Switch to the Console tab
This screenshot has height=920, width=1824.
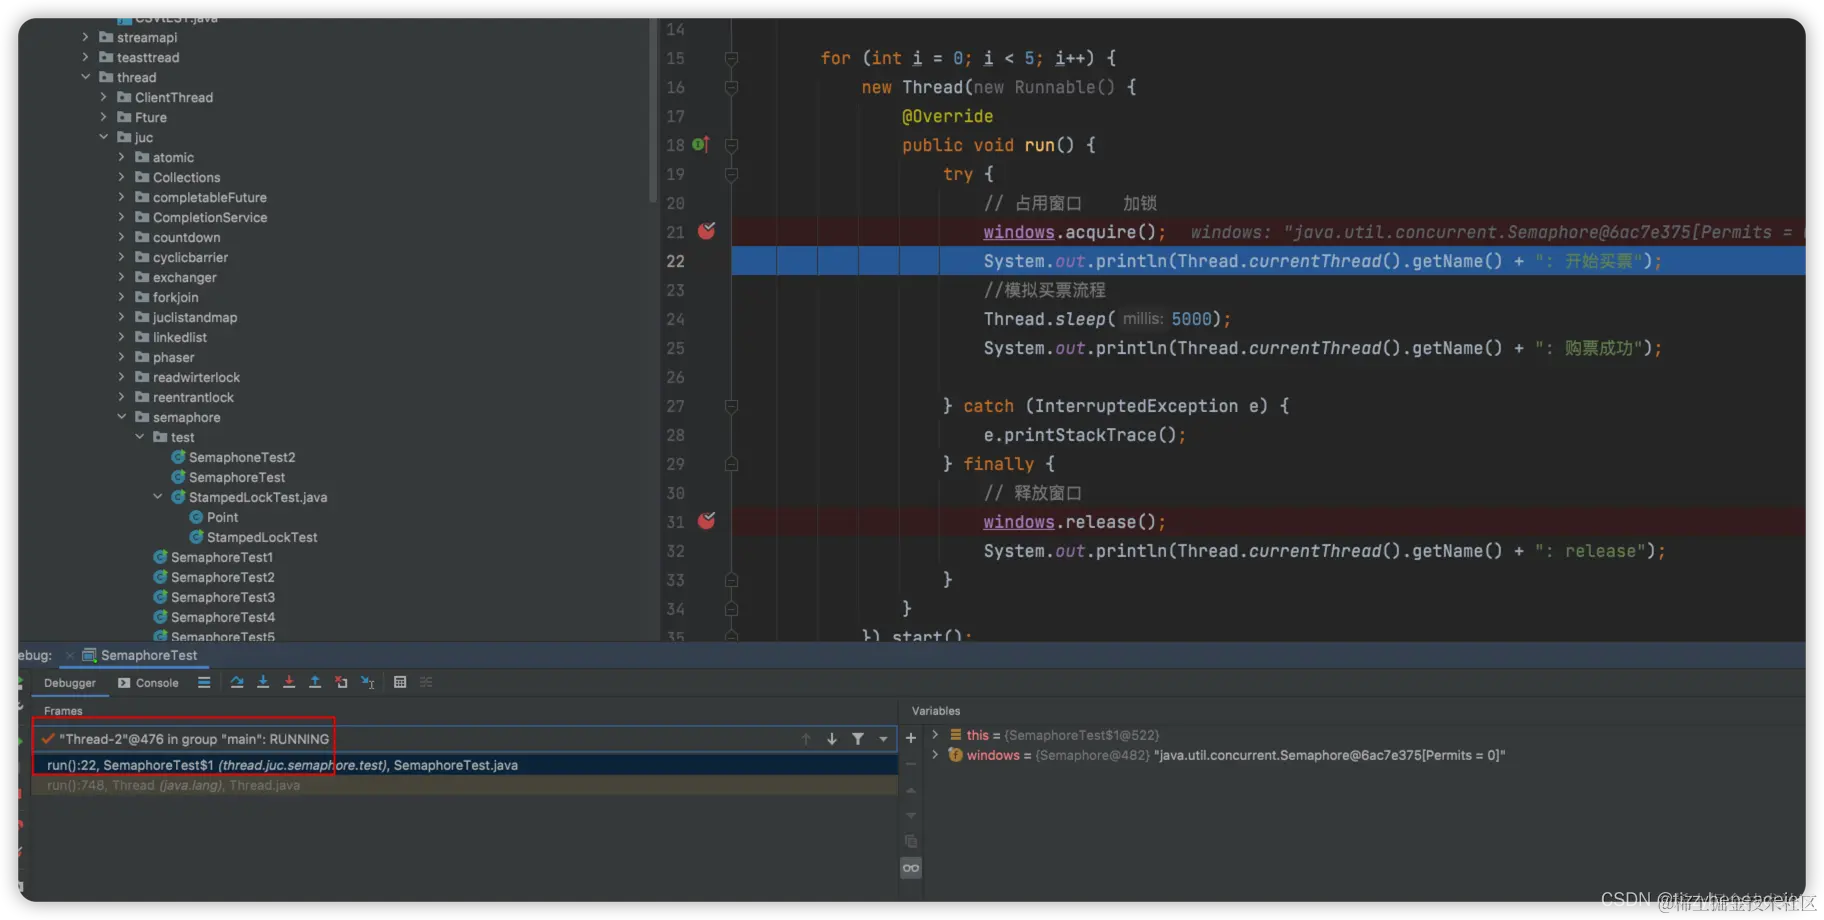tap(148, 683)
